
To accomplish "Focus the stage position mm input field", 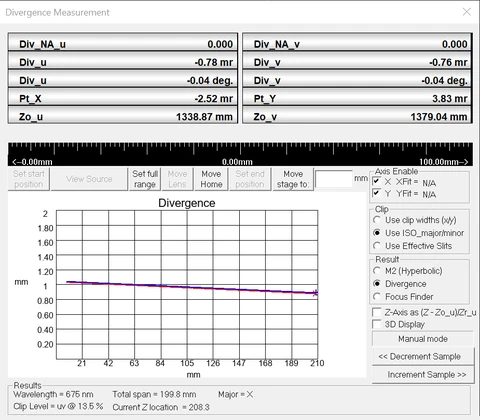I will point(334,179).
